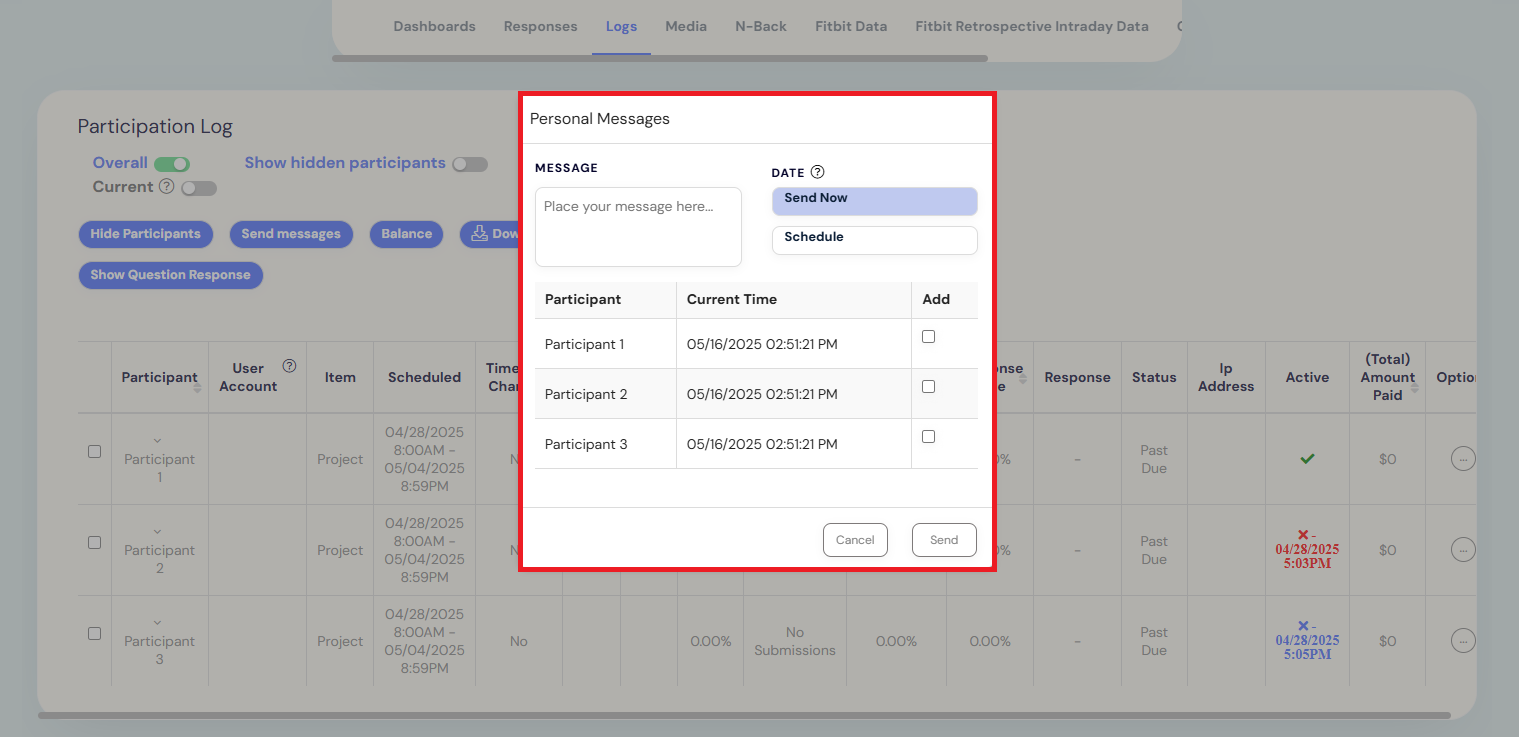The height and width of the screenshot is (737, 1519).
Task: Click the blue X inactive icon for Participant 3
Action: point(1302,626)
